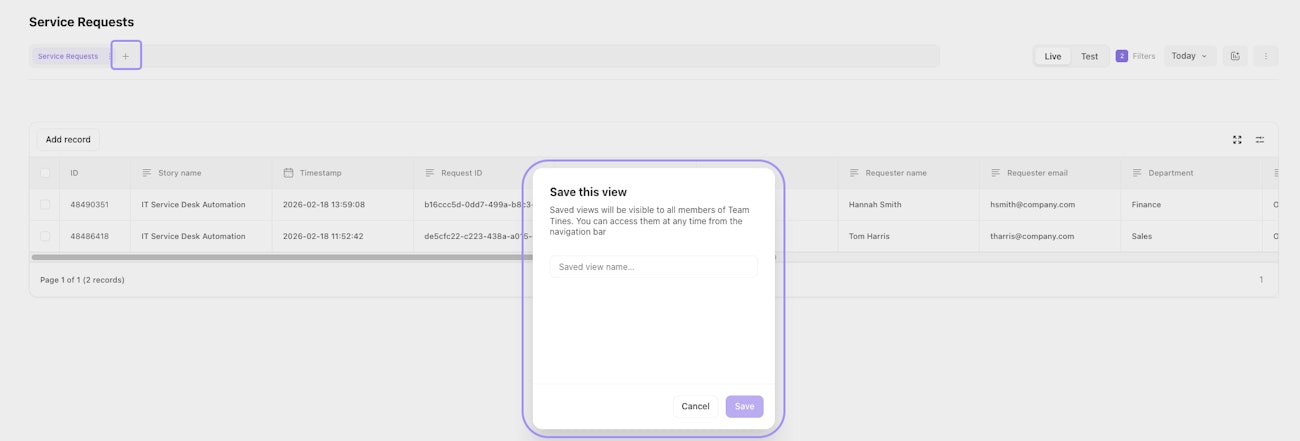Click Add record button
1300x441 pixels.
point(68,140)
